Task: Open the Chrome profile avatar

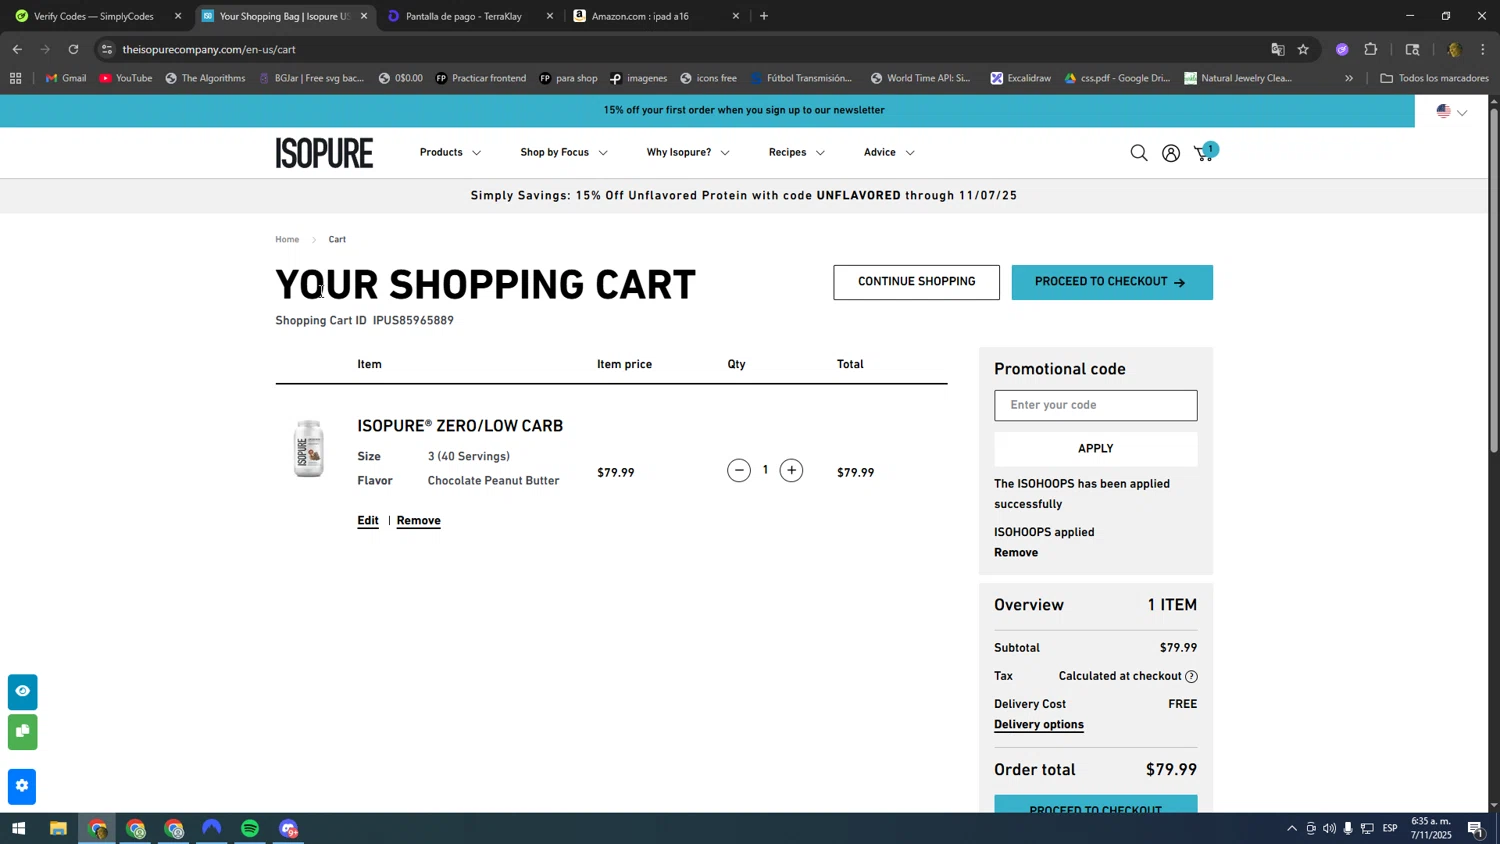Action: [x=1454, y=49]
